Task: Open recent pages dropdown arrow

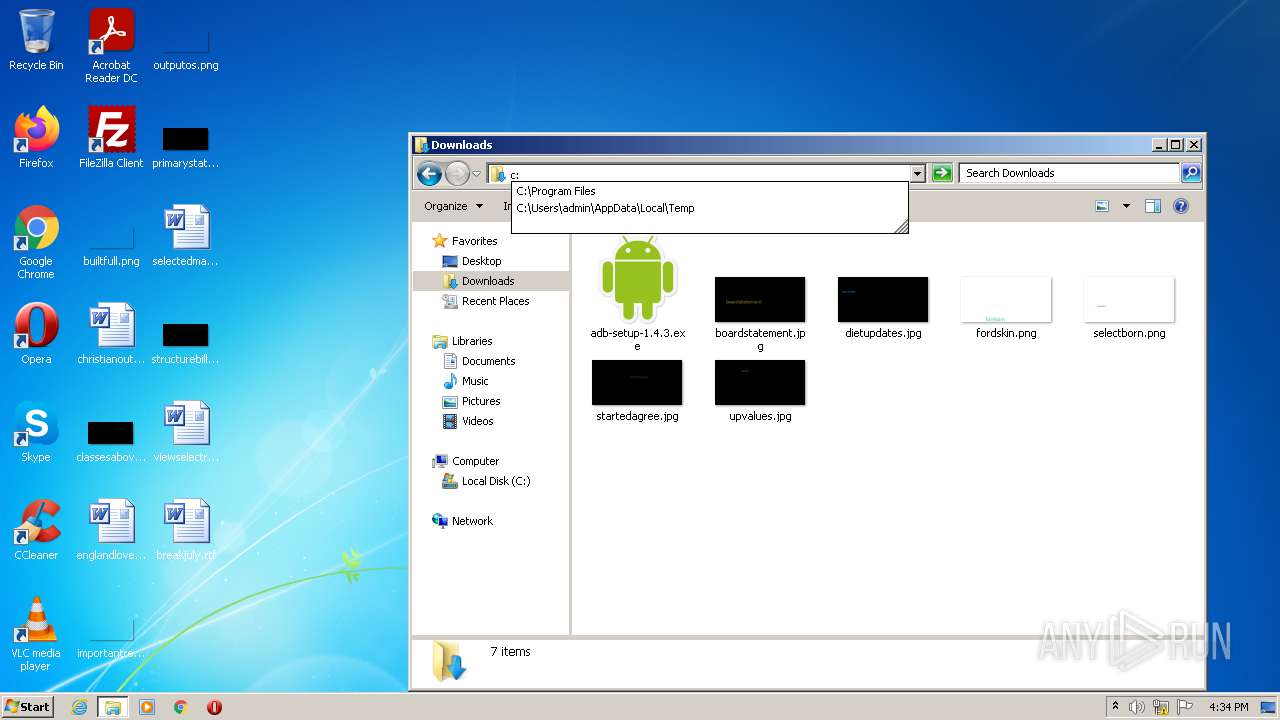Action: tap(476, 174)
